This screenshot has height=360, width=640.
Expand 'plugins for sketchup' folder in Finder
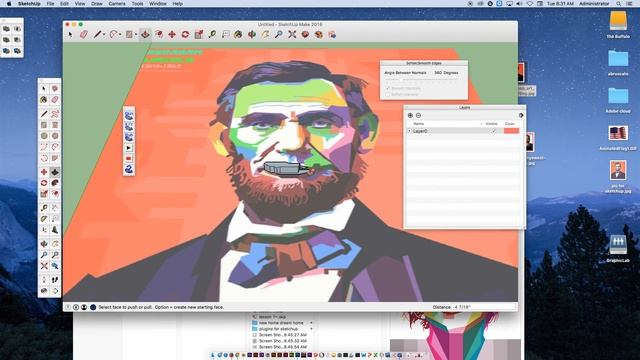point(311,329)
